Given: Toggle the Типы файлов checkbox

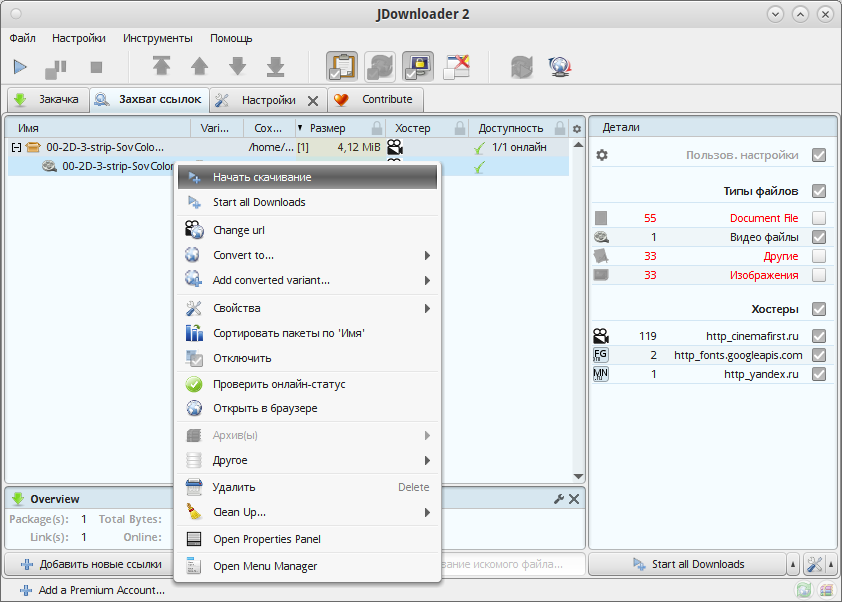Looking at the screenshot, I should click(818, 191).
